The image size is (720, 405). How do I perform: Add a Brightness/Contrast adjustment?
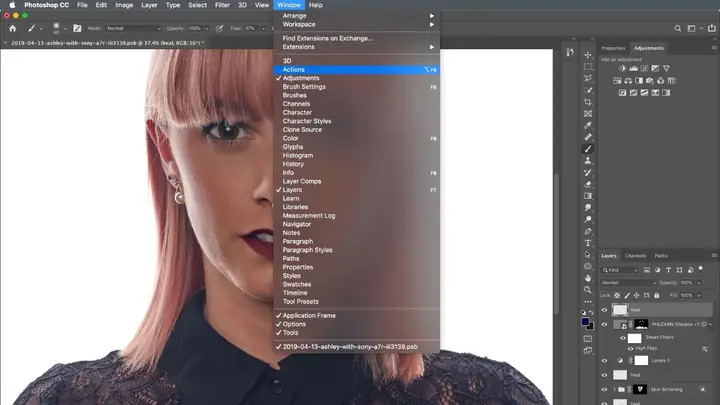[623, 68]
